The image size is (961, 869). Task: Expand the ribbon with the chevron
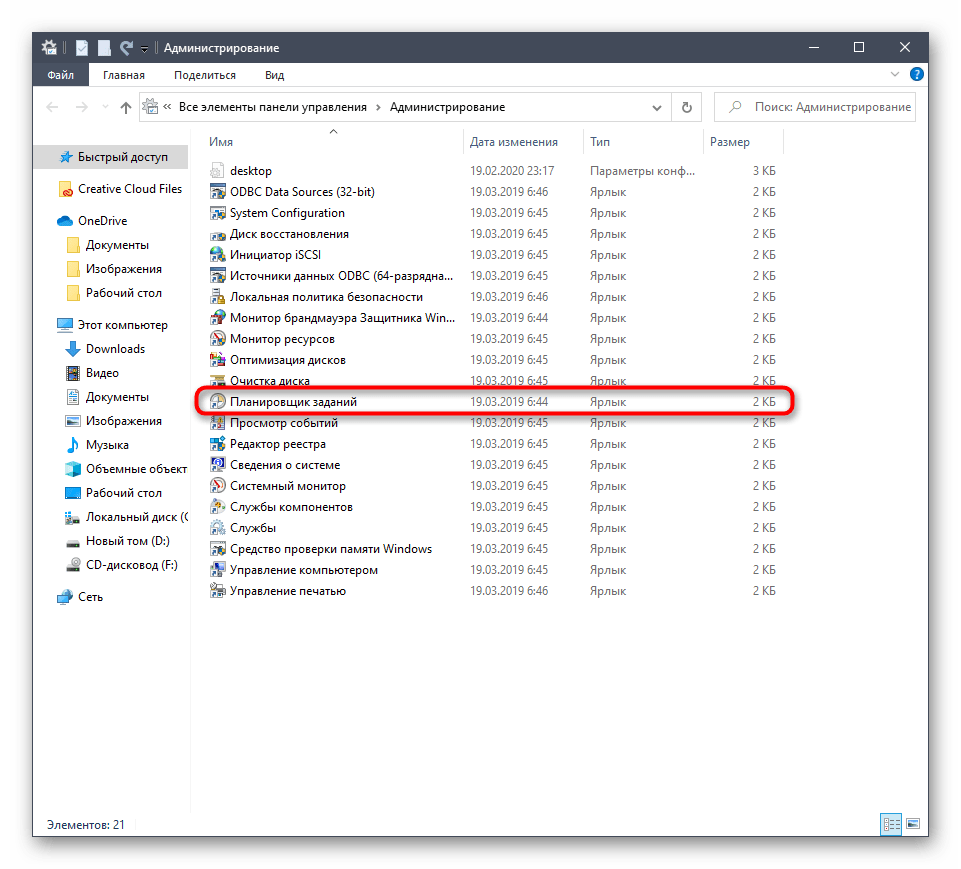coord(897,75)
